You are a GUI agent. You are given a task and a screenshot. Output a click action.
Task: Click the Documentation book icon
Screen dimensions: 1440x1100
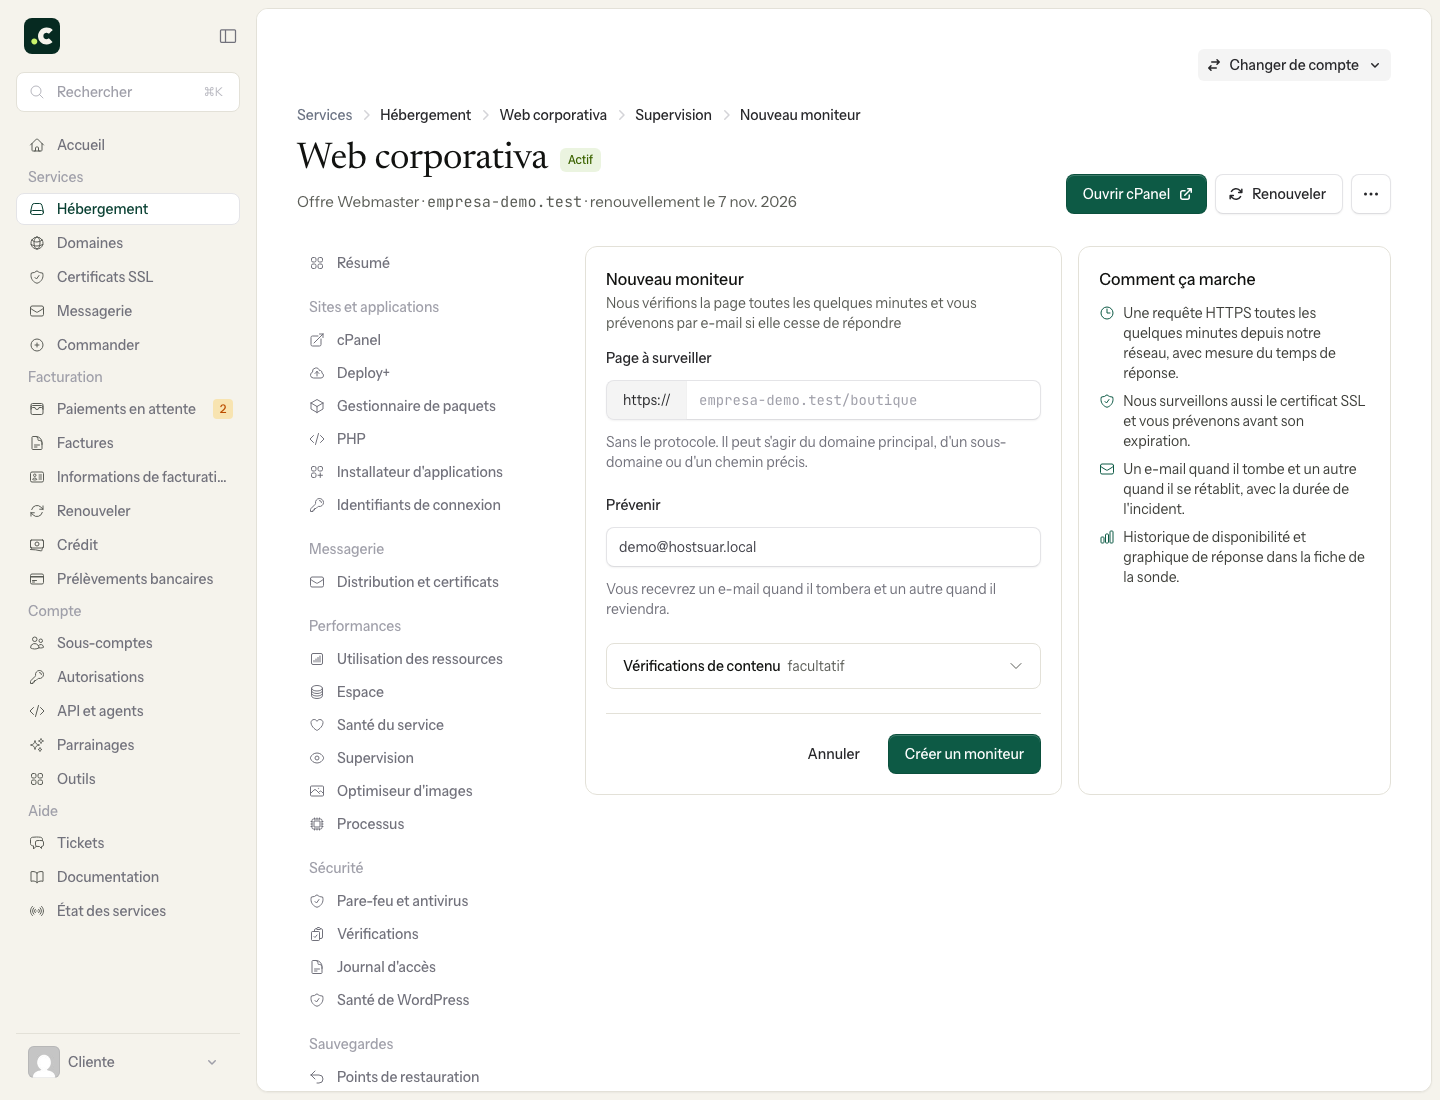point(37,877)
